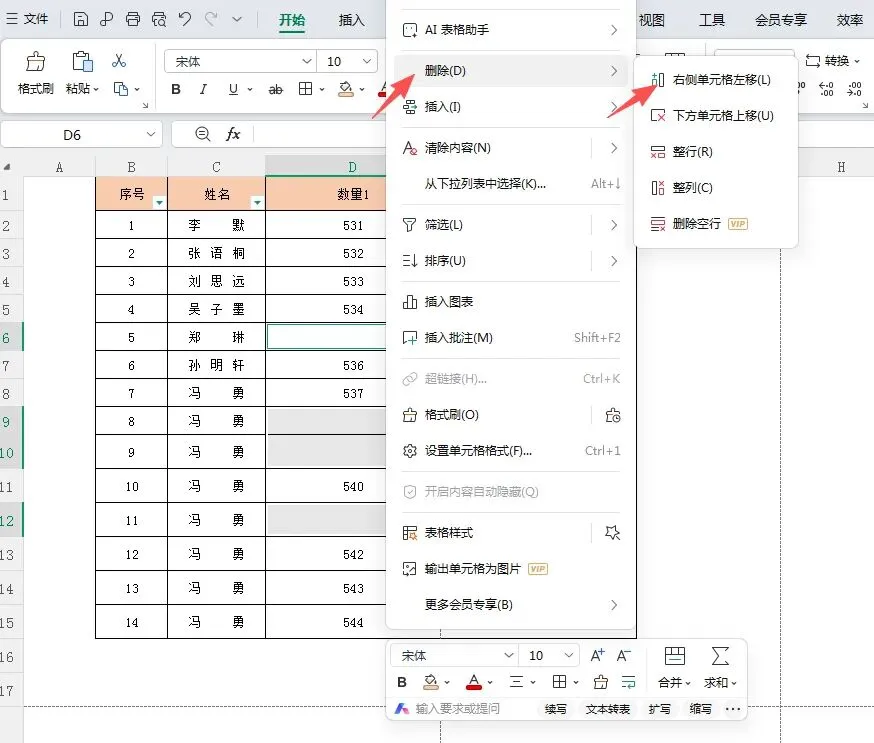
Task: Toggle bold in the ribbon
Action: click(176, 89)
